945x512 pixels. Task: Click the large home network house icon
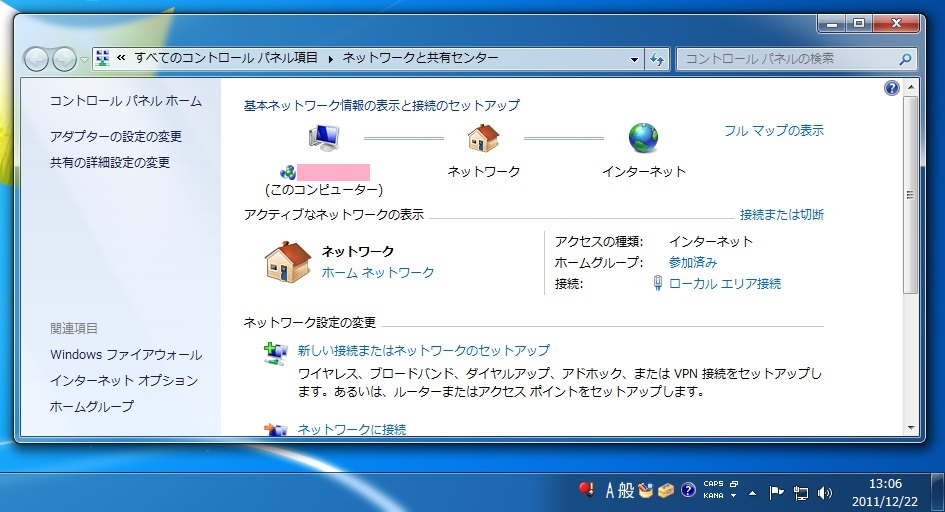[x=287, y=261]
